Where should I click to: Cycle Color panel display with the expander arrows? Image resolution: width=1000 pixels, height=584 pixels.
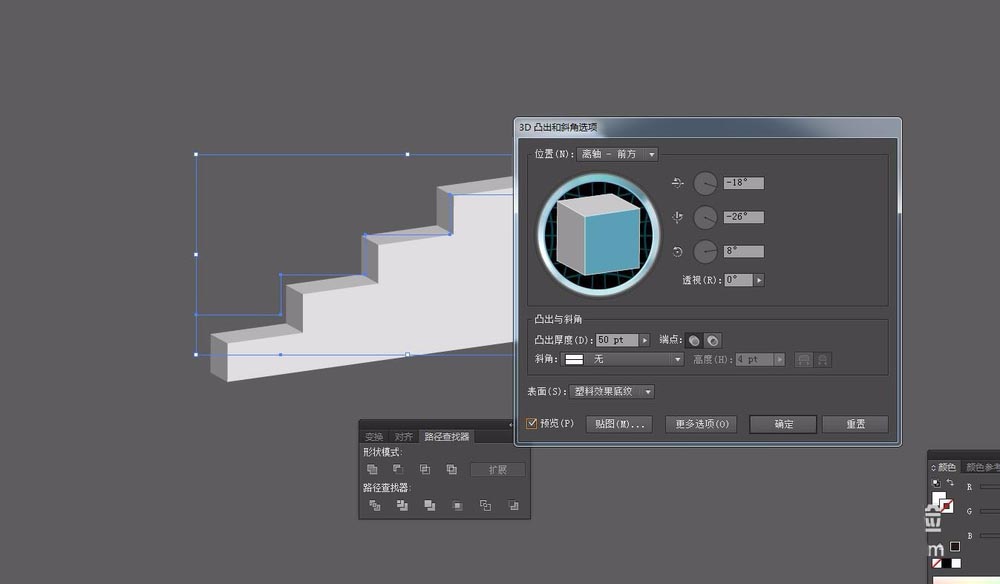934,468
